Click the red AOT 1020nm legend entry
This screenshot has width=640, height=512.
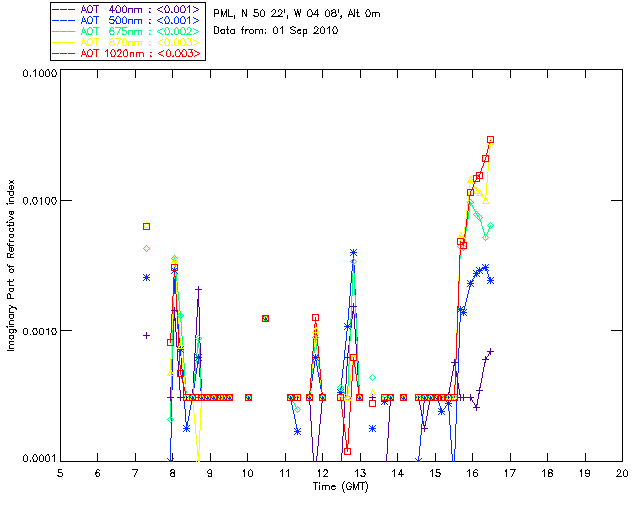127,52
